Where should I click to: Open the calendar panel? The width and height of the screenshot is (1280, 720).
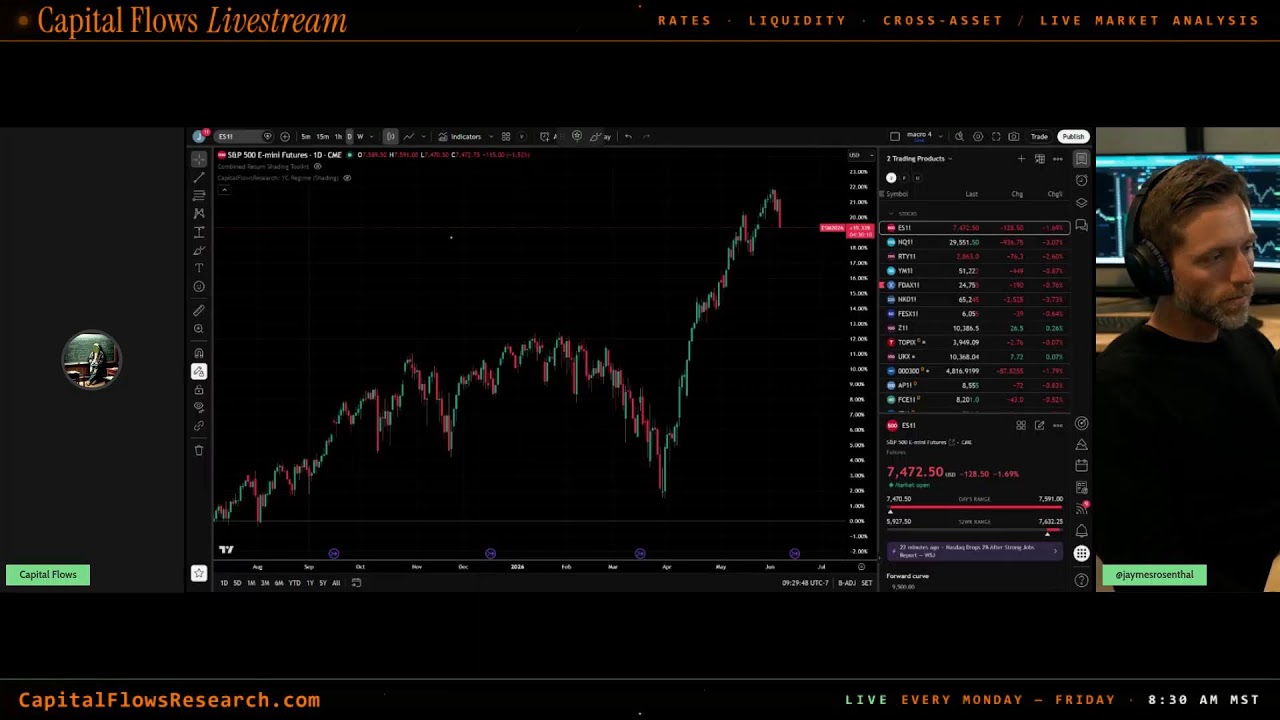[1081, 465]
